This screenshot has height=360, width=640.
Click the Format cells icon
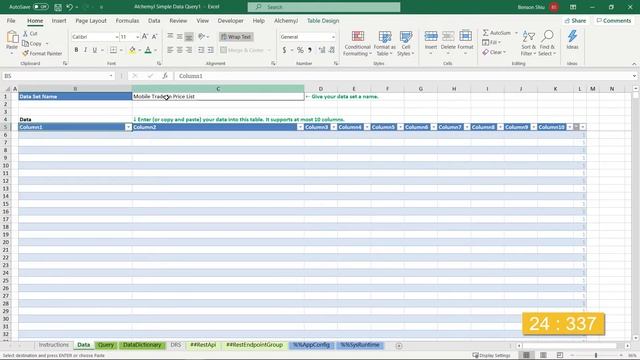(465, 37)
